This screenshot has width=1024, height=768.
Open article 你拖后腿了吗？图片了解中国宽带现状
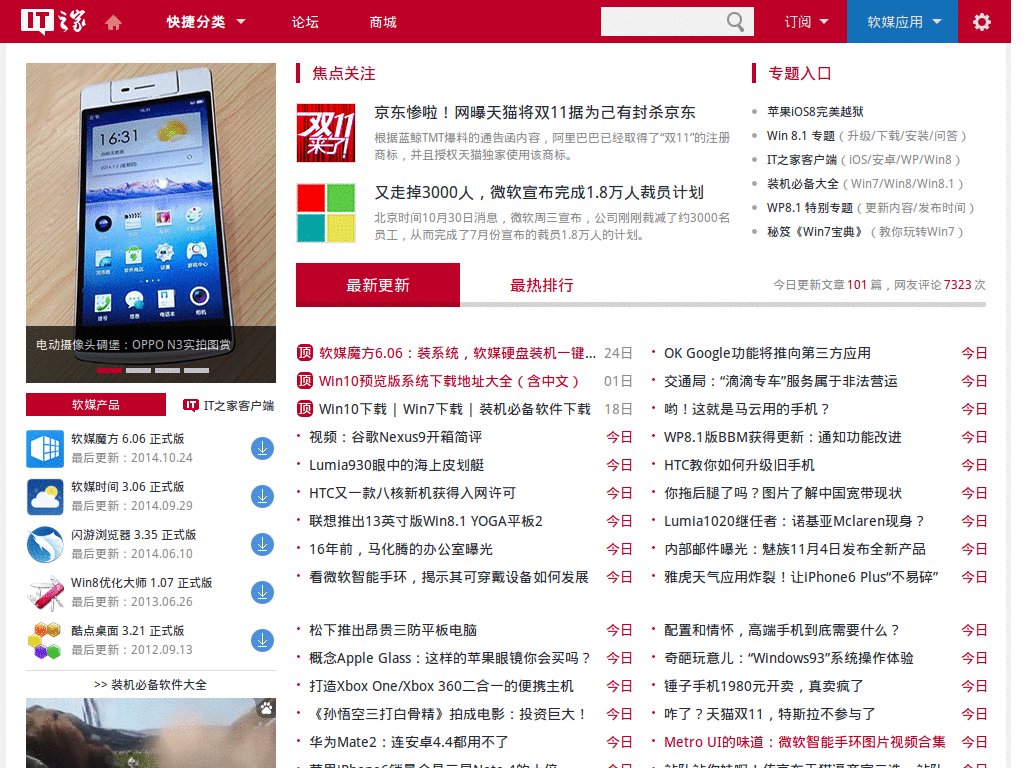point(782,493)
